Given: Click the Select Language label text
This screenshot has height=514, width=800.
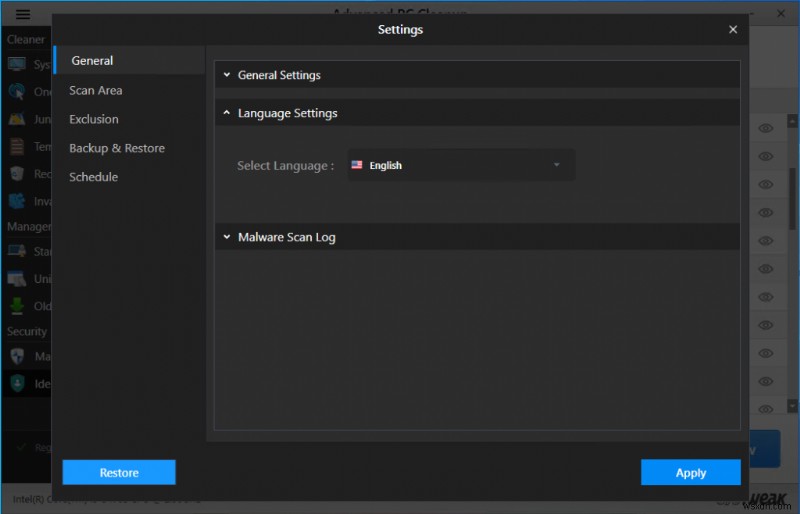Looking at the screenshot, I should coord(285,165).
